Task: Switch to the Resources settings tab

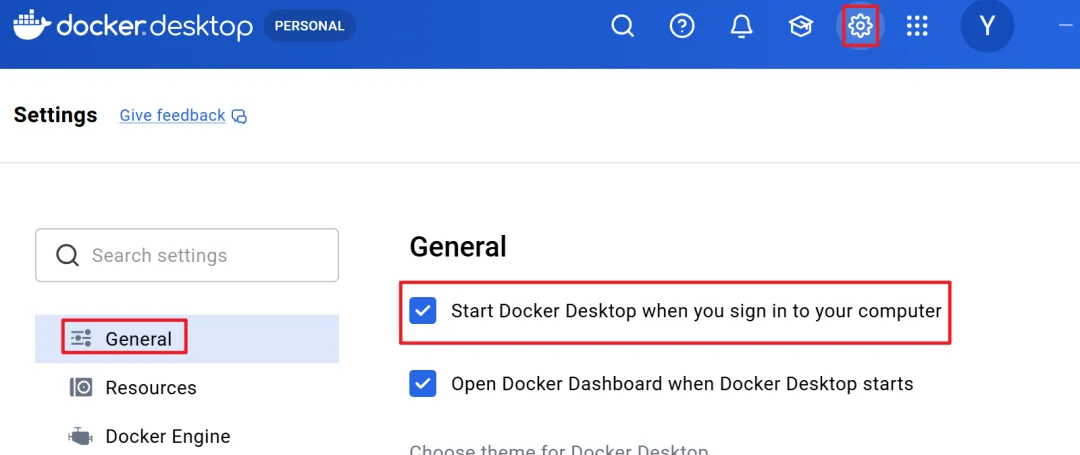Action: coord(187,388)
